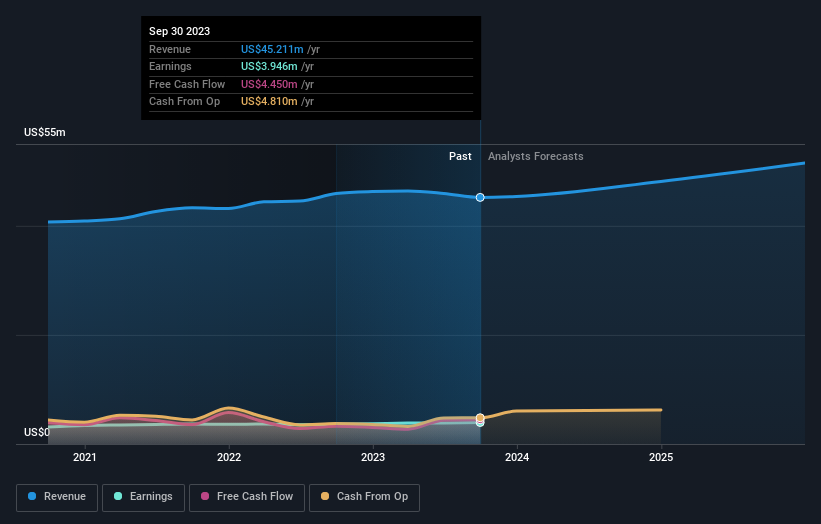Click the 2021 x-axis label
The width and height of the screenshot is (821, 524).
[85, 457]
